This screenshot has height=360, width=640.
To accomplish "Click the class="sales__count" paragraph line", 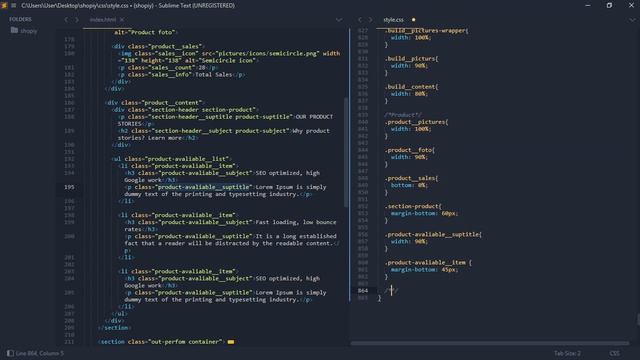I will click(x=167, y=68).
